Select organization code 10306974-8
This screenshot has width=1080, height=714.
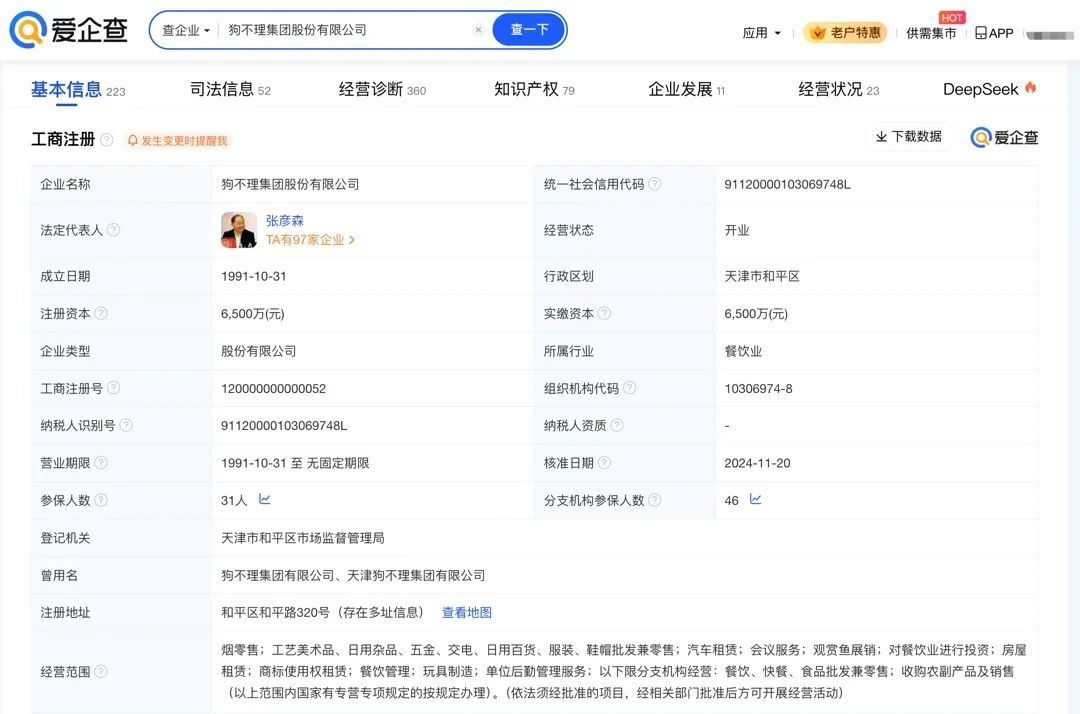pyautogui.click(x=758, y=388)
